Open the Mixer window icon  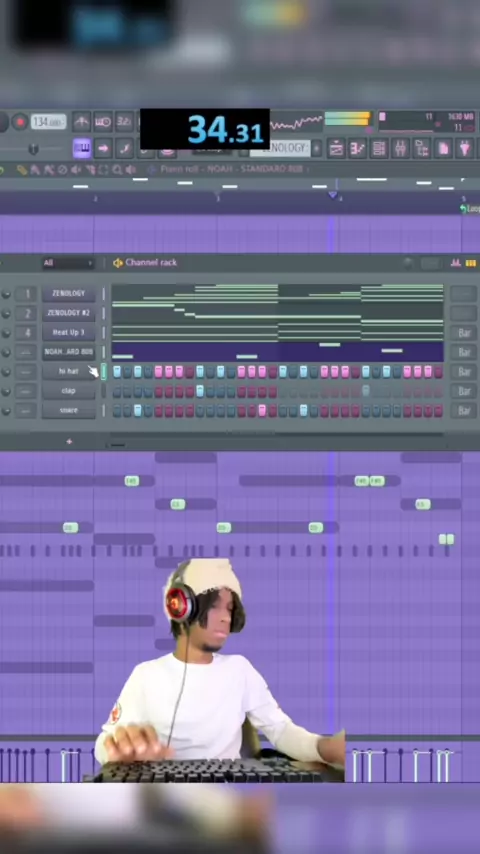pyautogui.click(x=400, y=148)
